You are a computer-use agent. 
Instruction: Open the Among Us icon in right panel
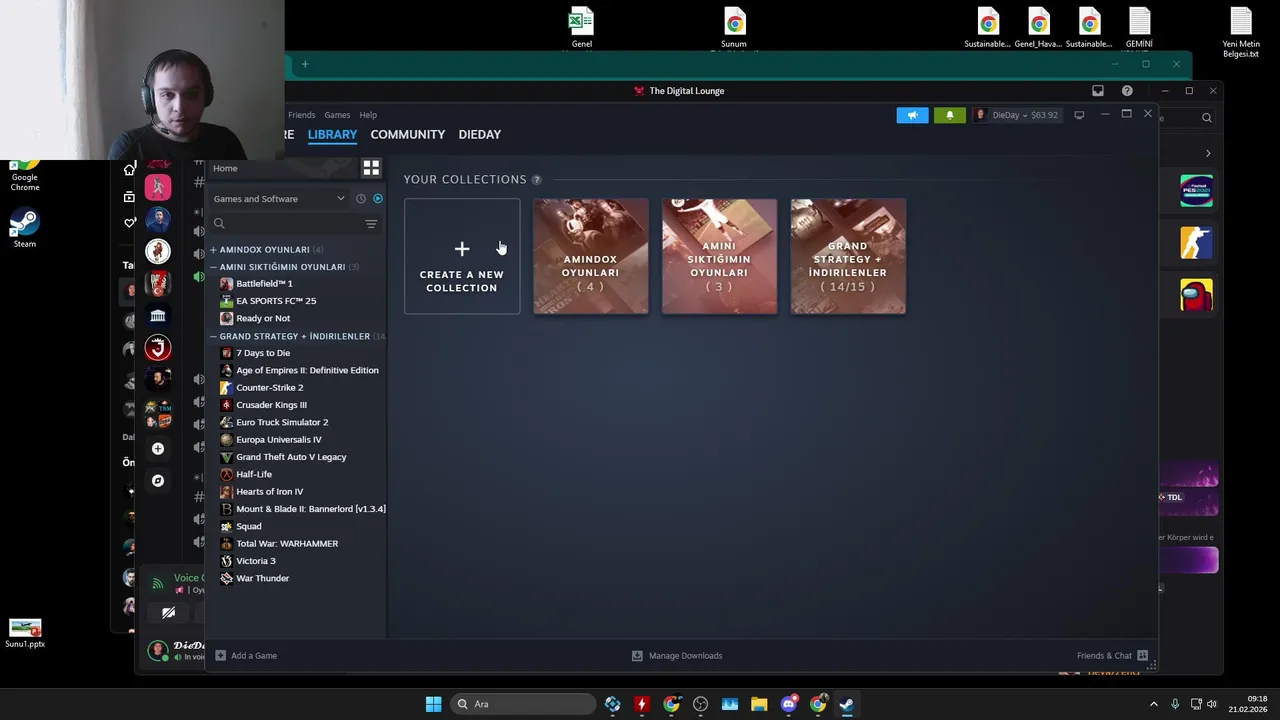coord(1196,295)
